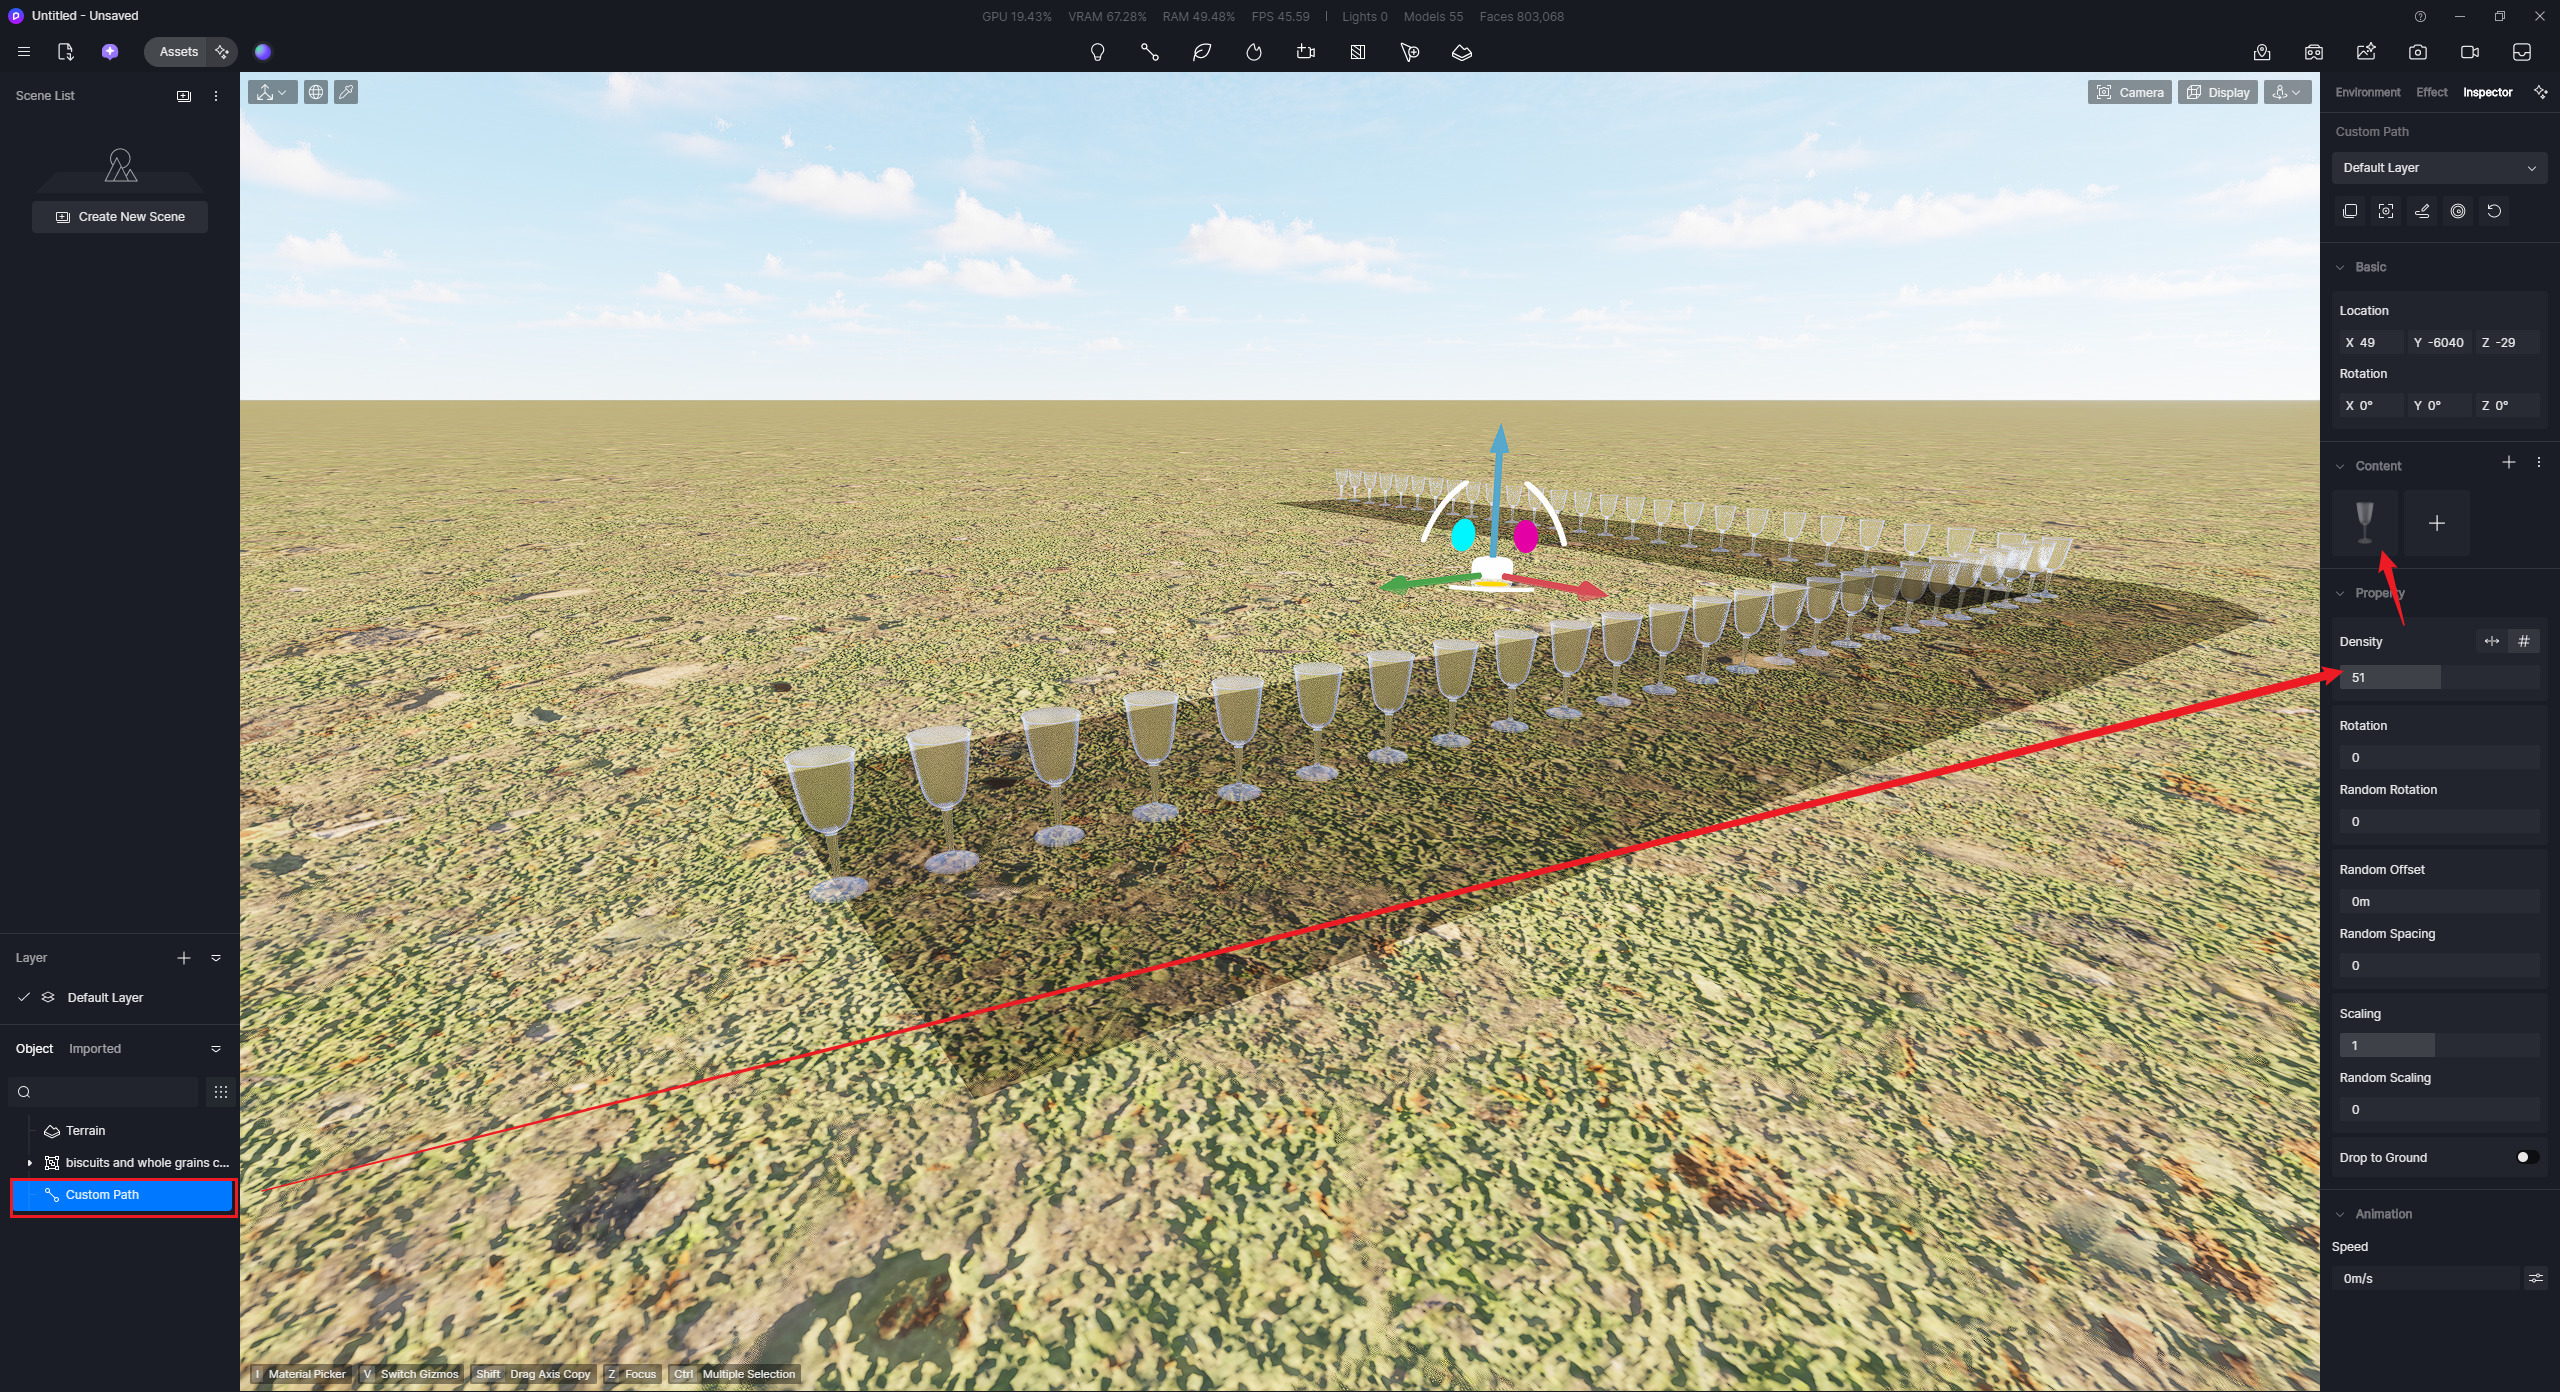
Task: Click the Create New Scene button
Action: click(120, 216)
